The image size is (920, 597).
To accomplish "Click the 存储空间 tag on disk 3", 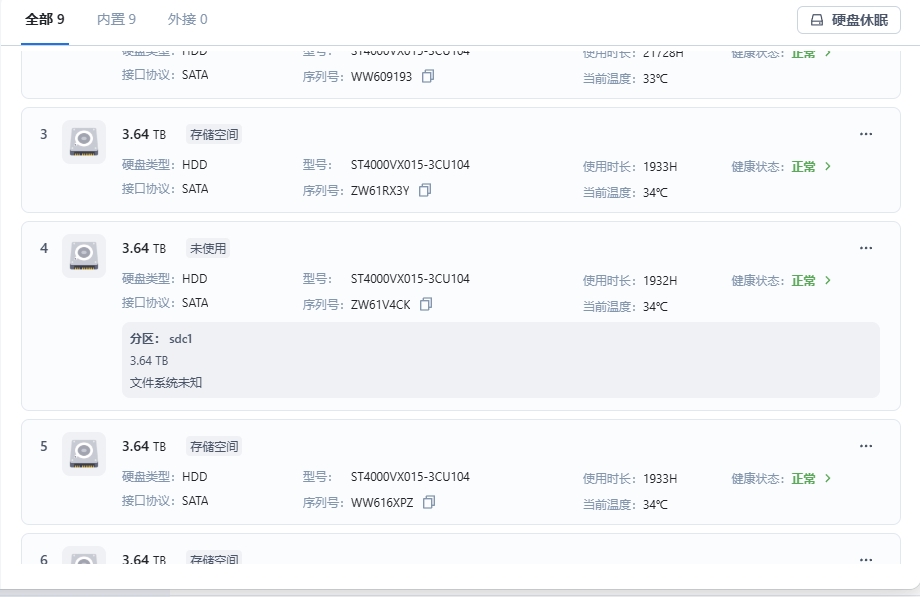I will point(214,134).
